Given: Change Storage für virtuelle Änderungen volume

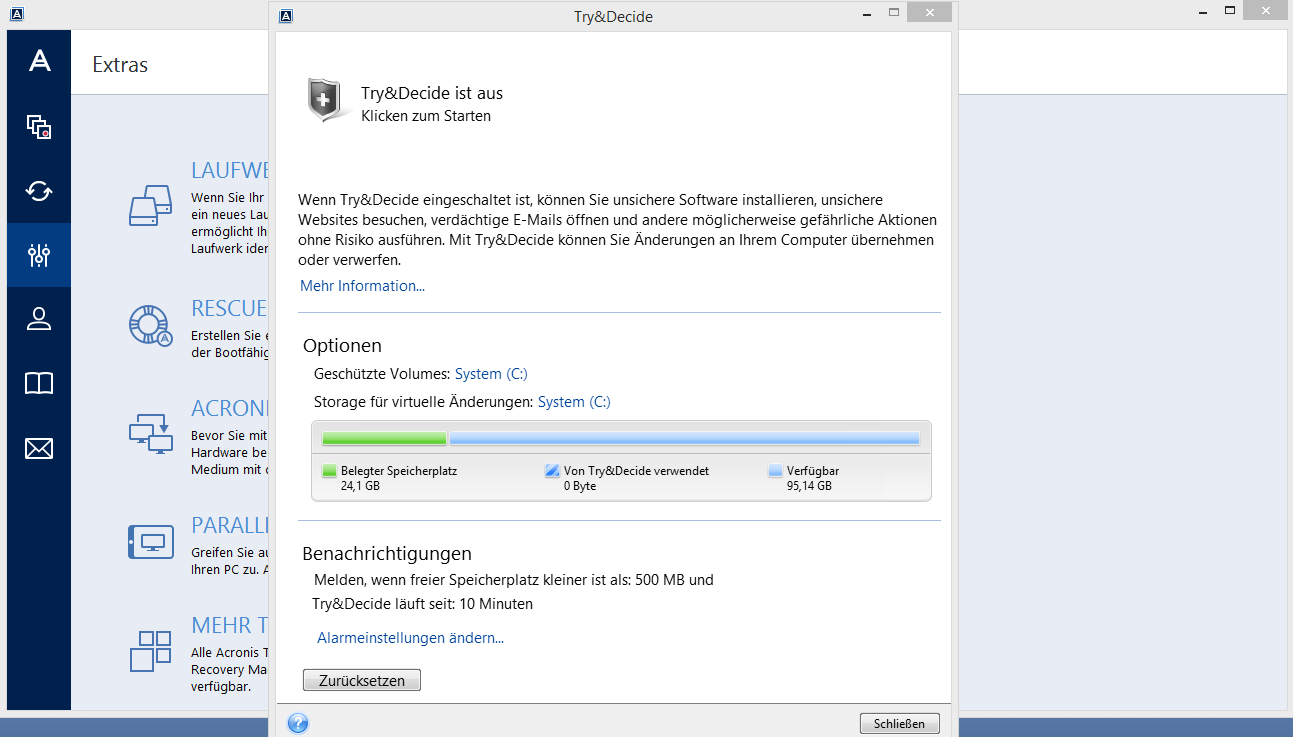Looking at the screenshot, I should pyautogui.click(x=574, y=402).
